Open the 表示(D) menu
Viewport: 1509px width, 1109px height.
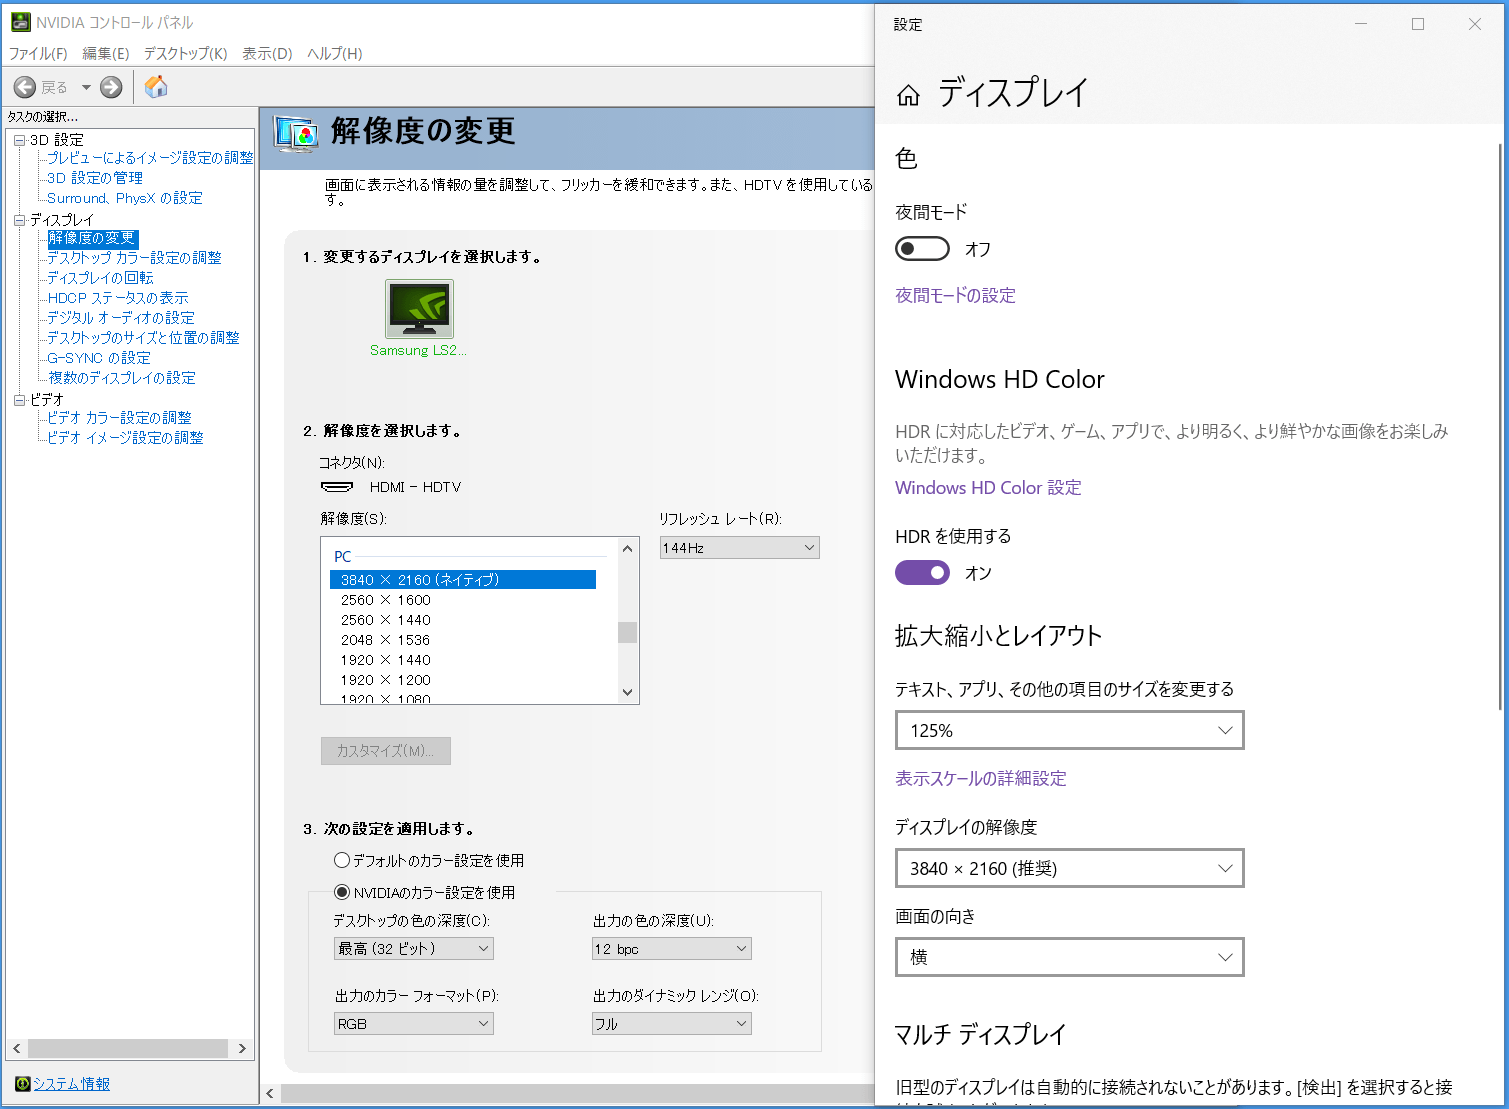[x=267, y=53]
